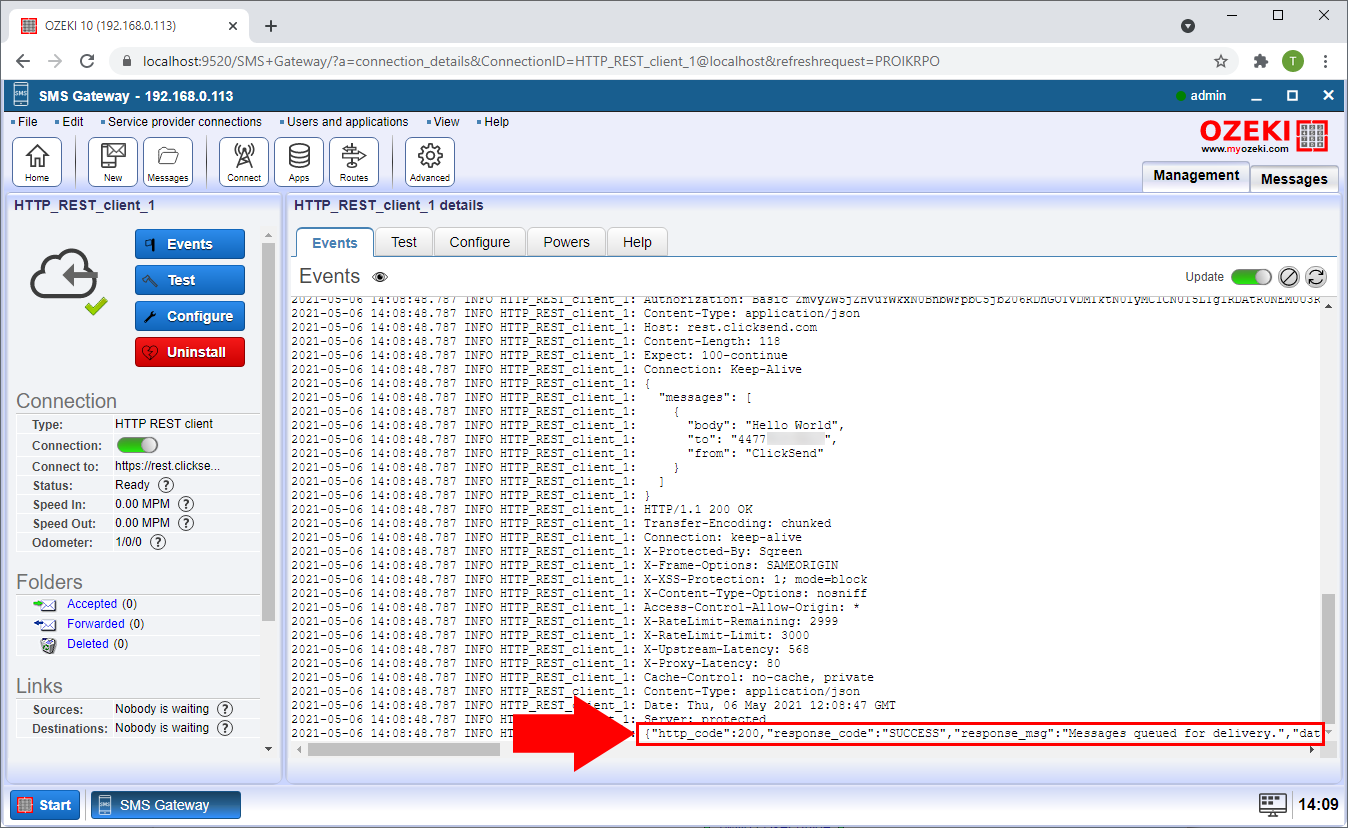This screenshot has height=828, width=1348.
Task: Switch to the Events tab
Action: [335, 243]
